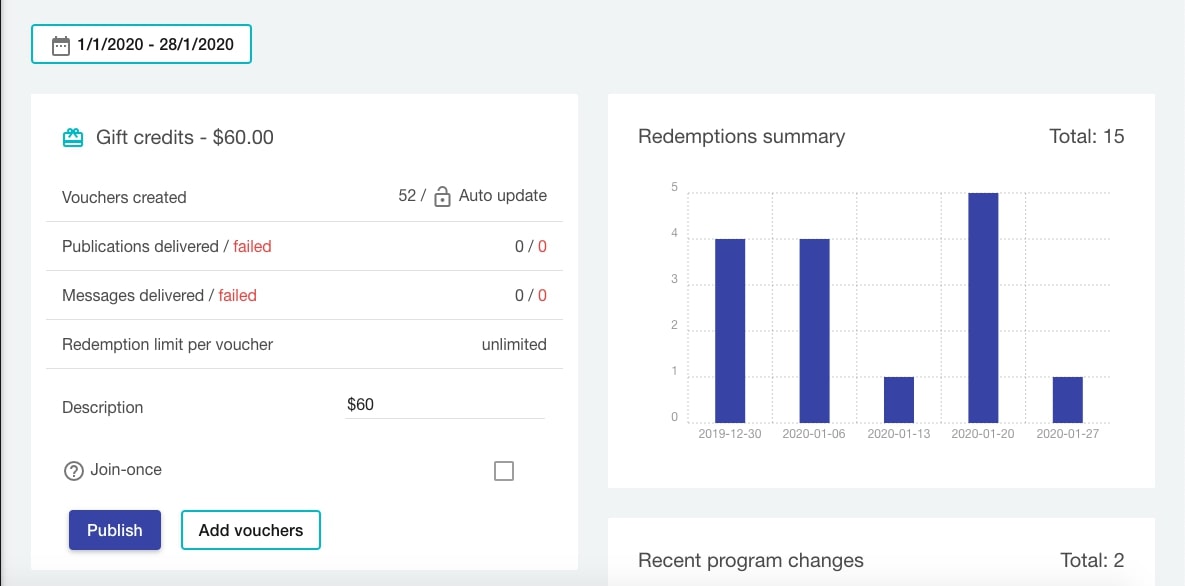Click the lock icon next to Auto update
1185x586 pixels.
click(442, 196)
